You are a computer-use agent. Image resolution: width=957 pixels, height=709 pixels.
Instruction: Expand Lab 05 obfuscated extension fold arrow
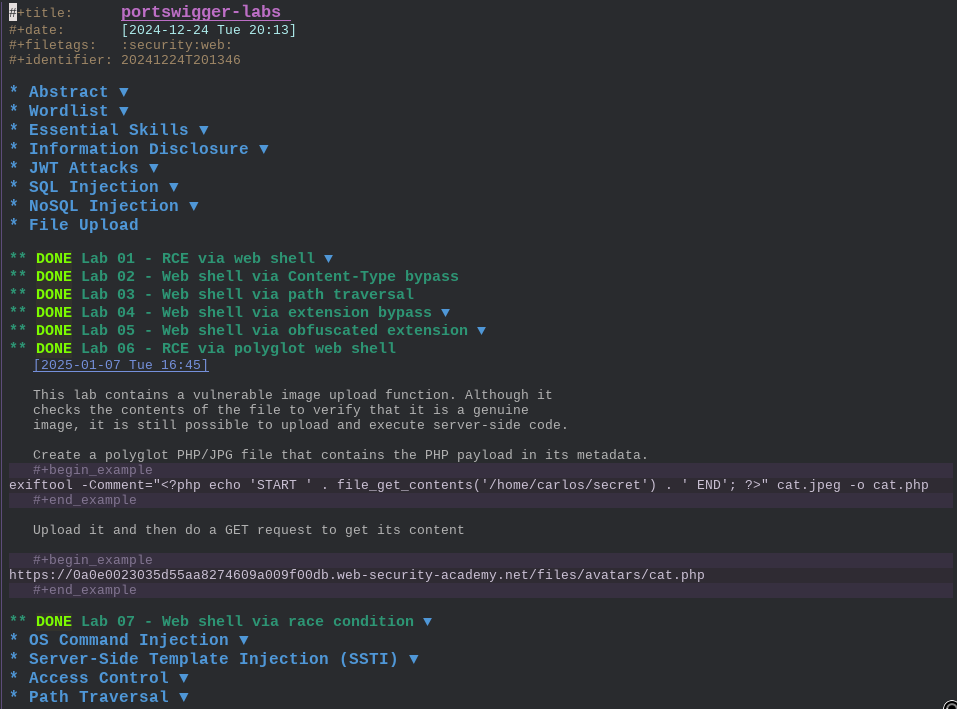coord(482,331)
